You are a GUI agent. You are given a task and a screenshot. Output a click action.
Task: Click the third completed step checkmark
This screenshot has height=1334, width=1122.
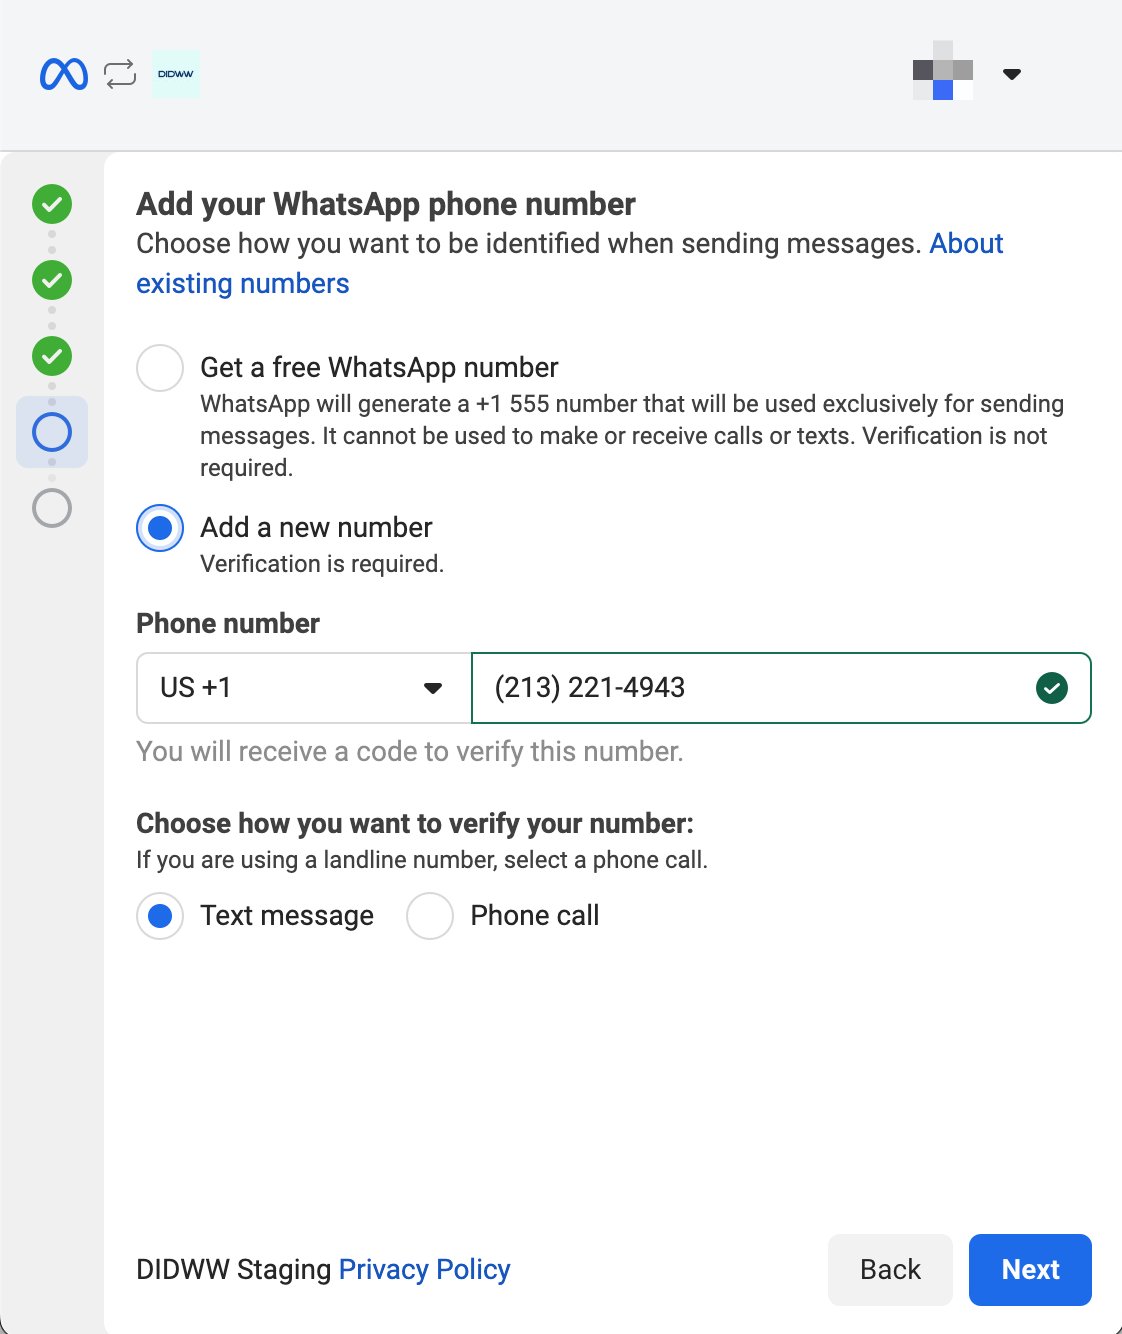52,356
